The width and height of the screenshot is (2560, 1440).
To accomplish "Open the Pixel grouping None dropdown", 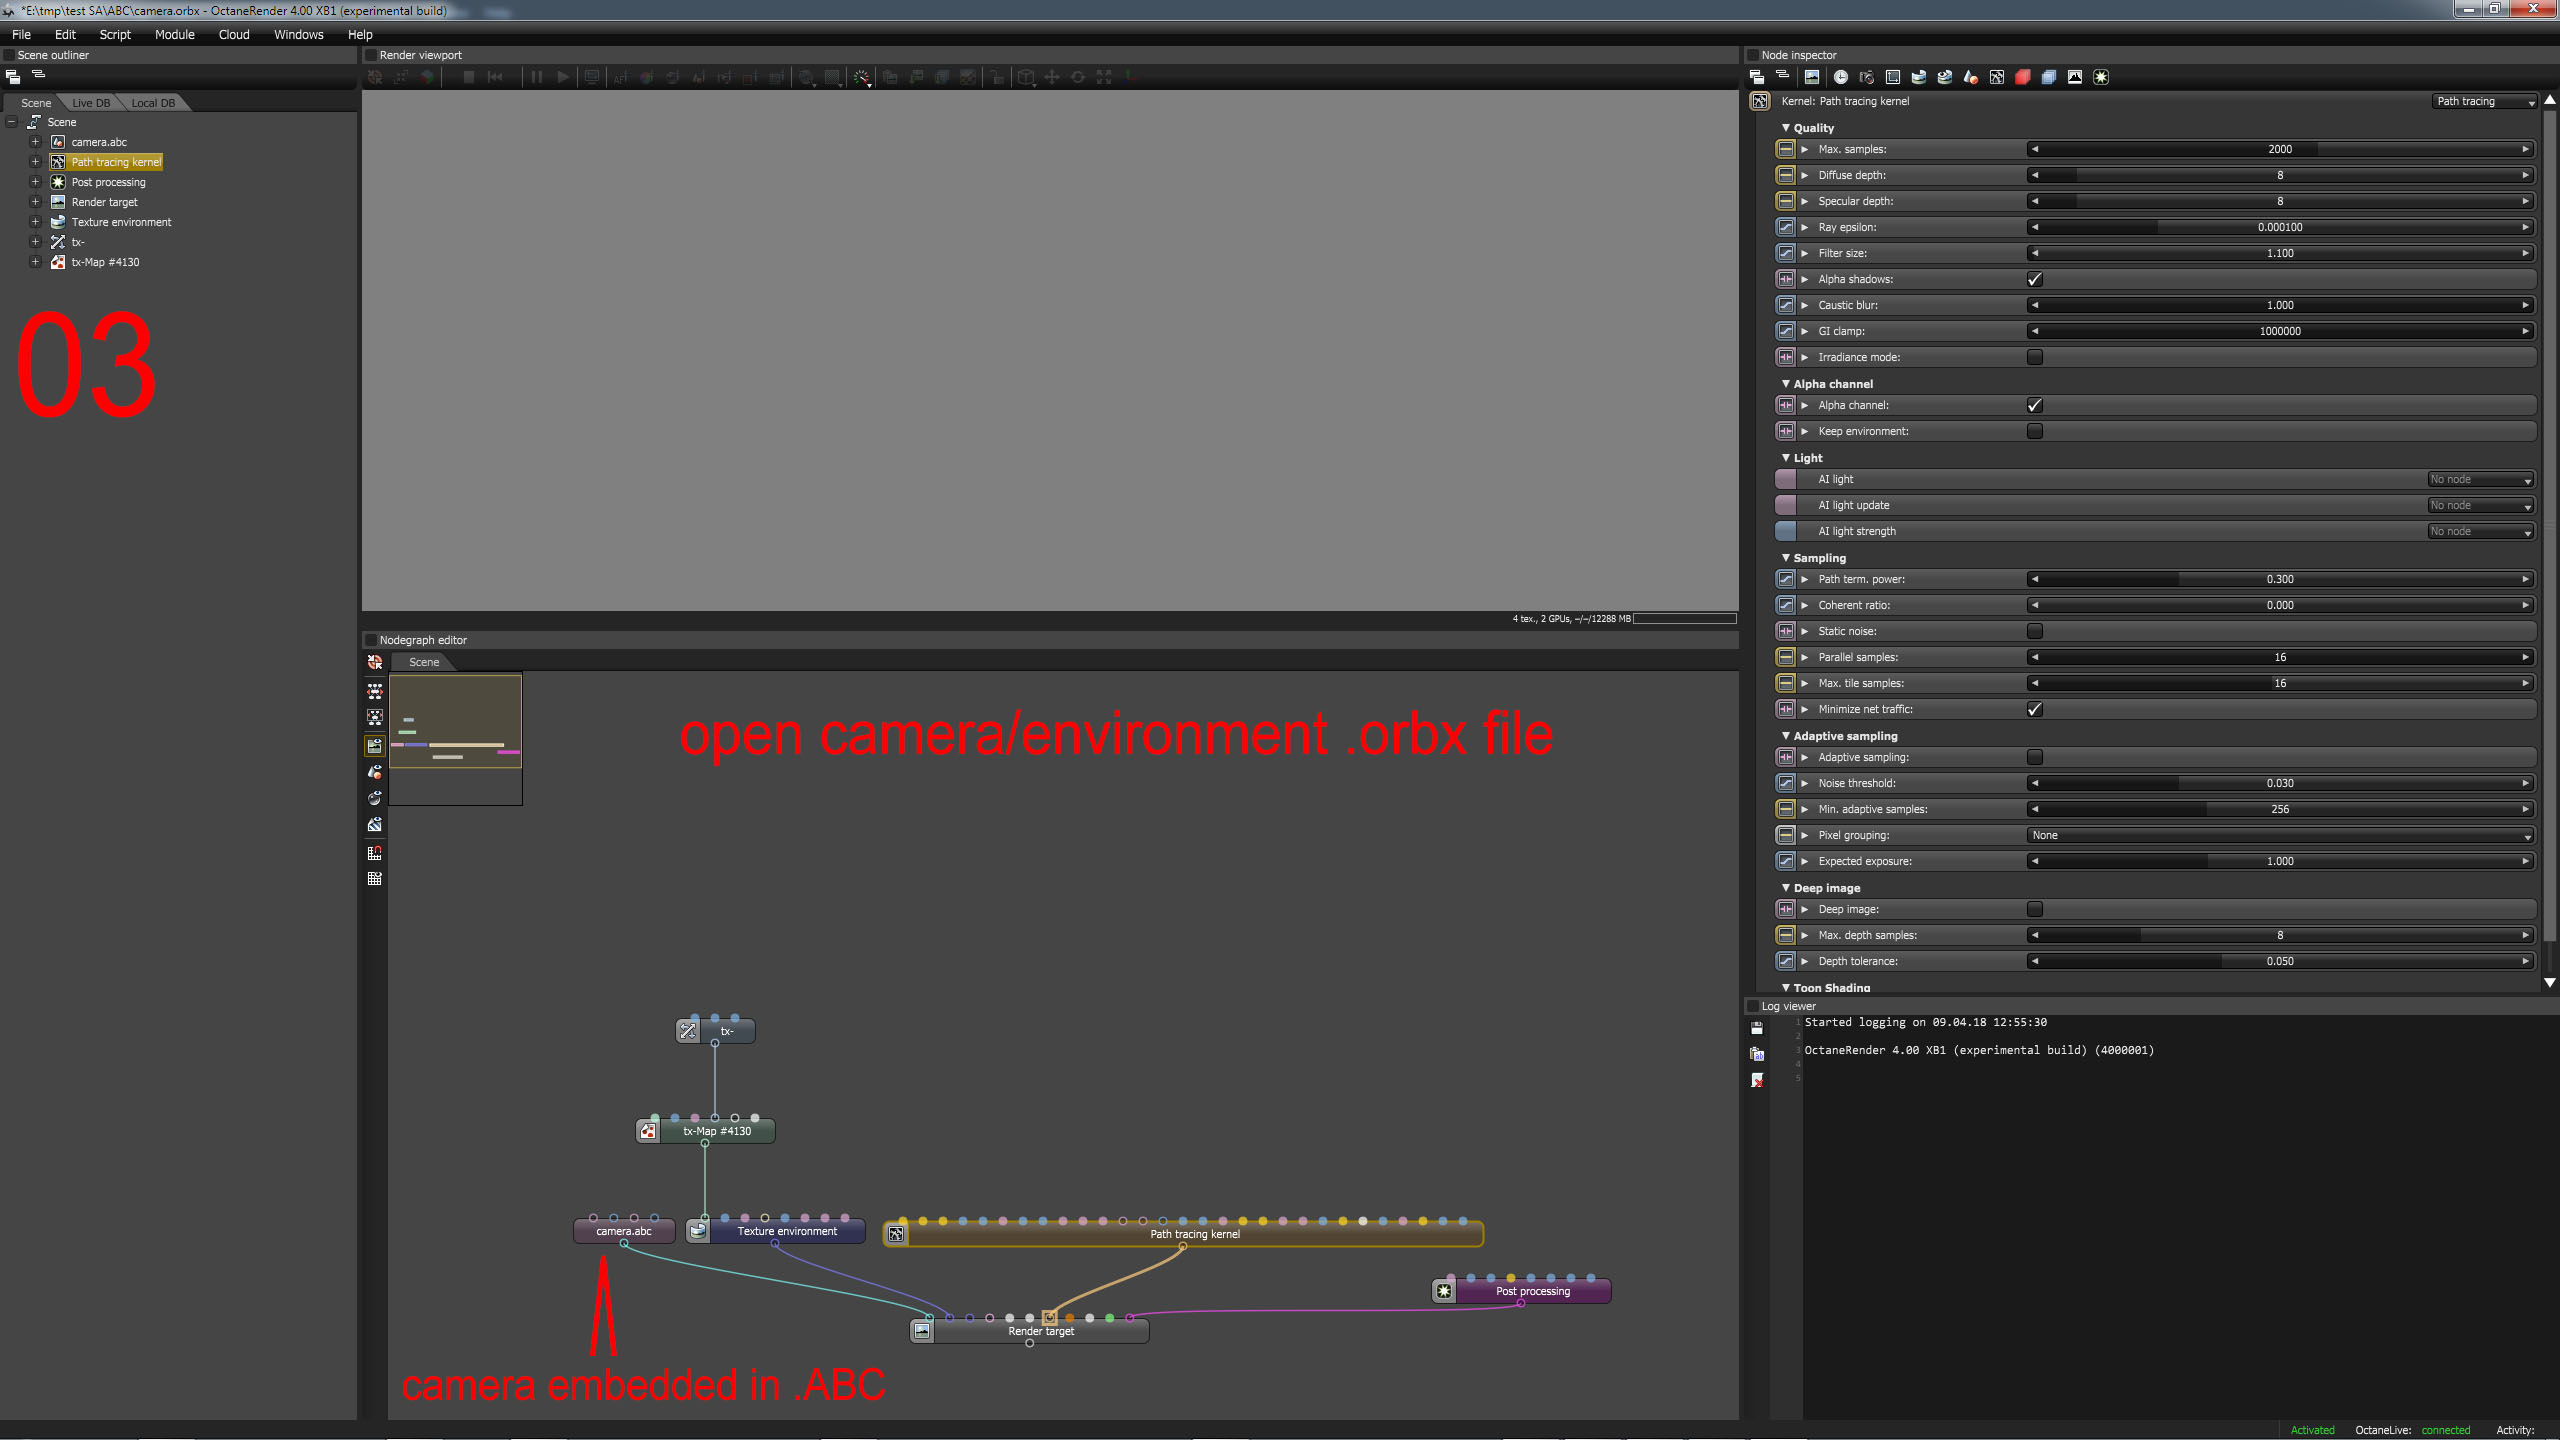I will click(2280, 835).
